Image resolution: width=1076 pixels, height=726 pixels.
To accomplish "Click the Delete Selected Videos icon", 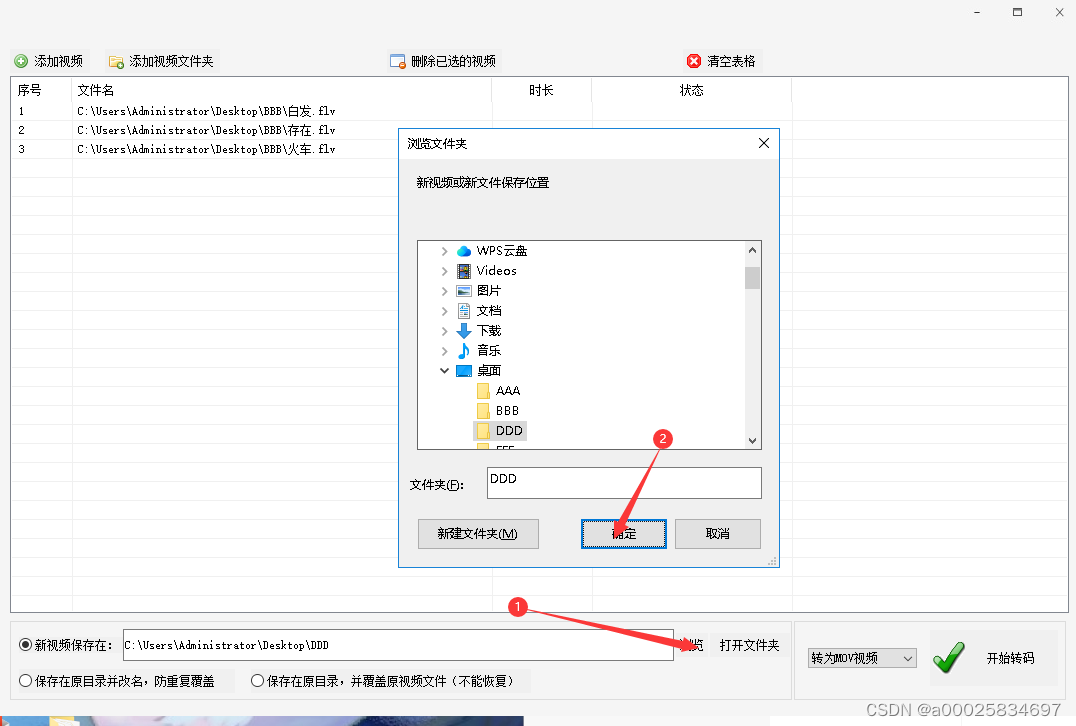I will [x=398, y=61].
